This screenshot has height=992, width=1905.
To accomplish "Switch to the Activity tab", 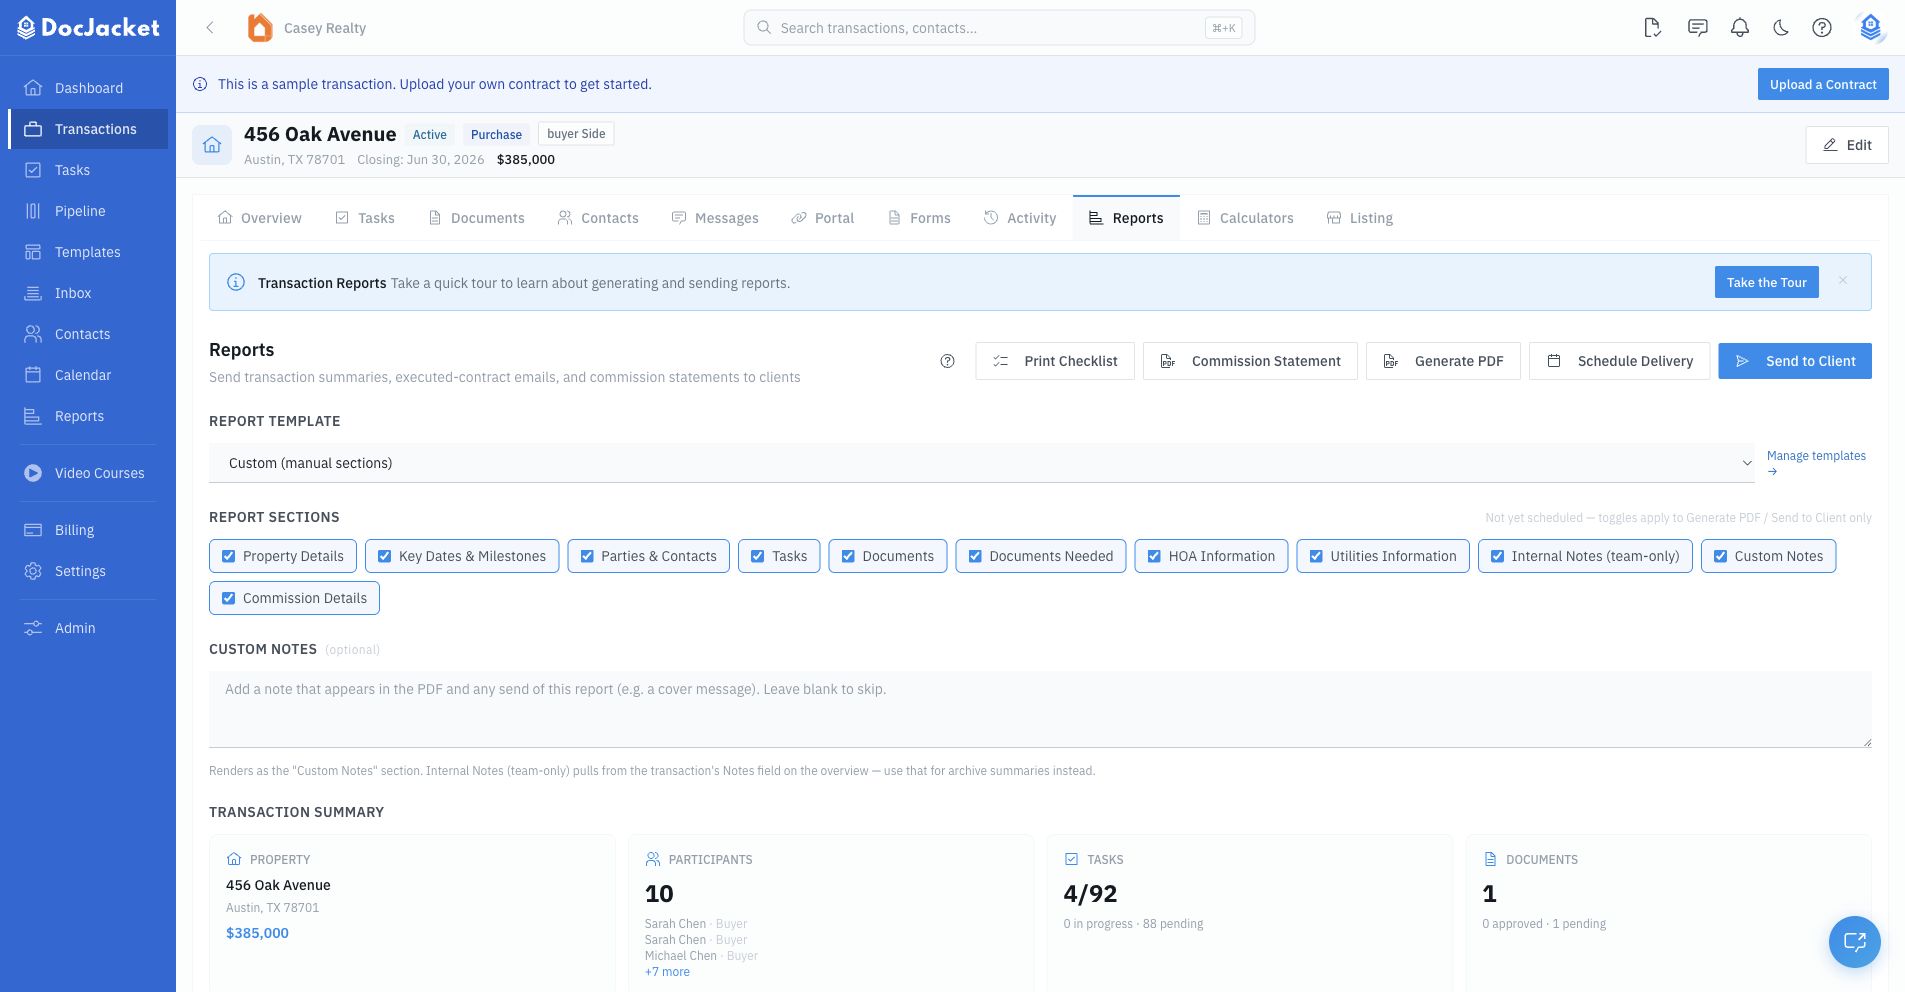I will (1020, 218).
